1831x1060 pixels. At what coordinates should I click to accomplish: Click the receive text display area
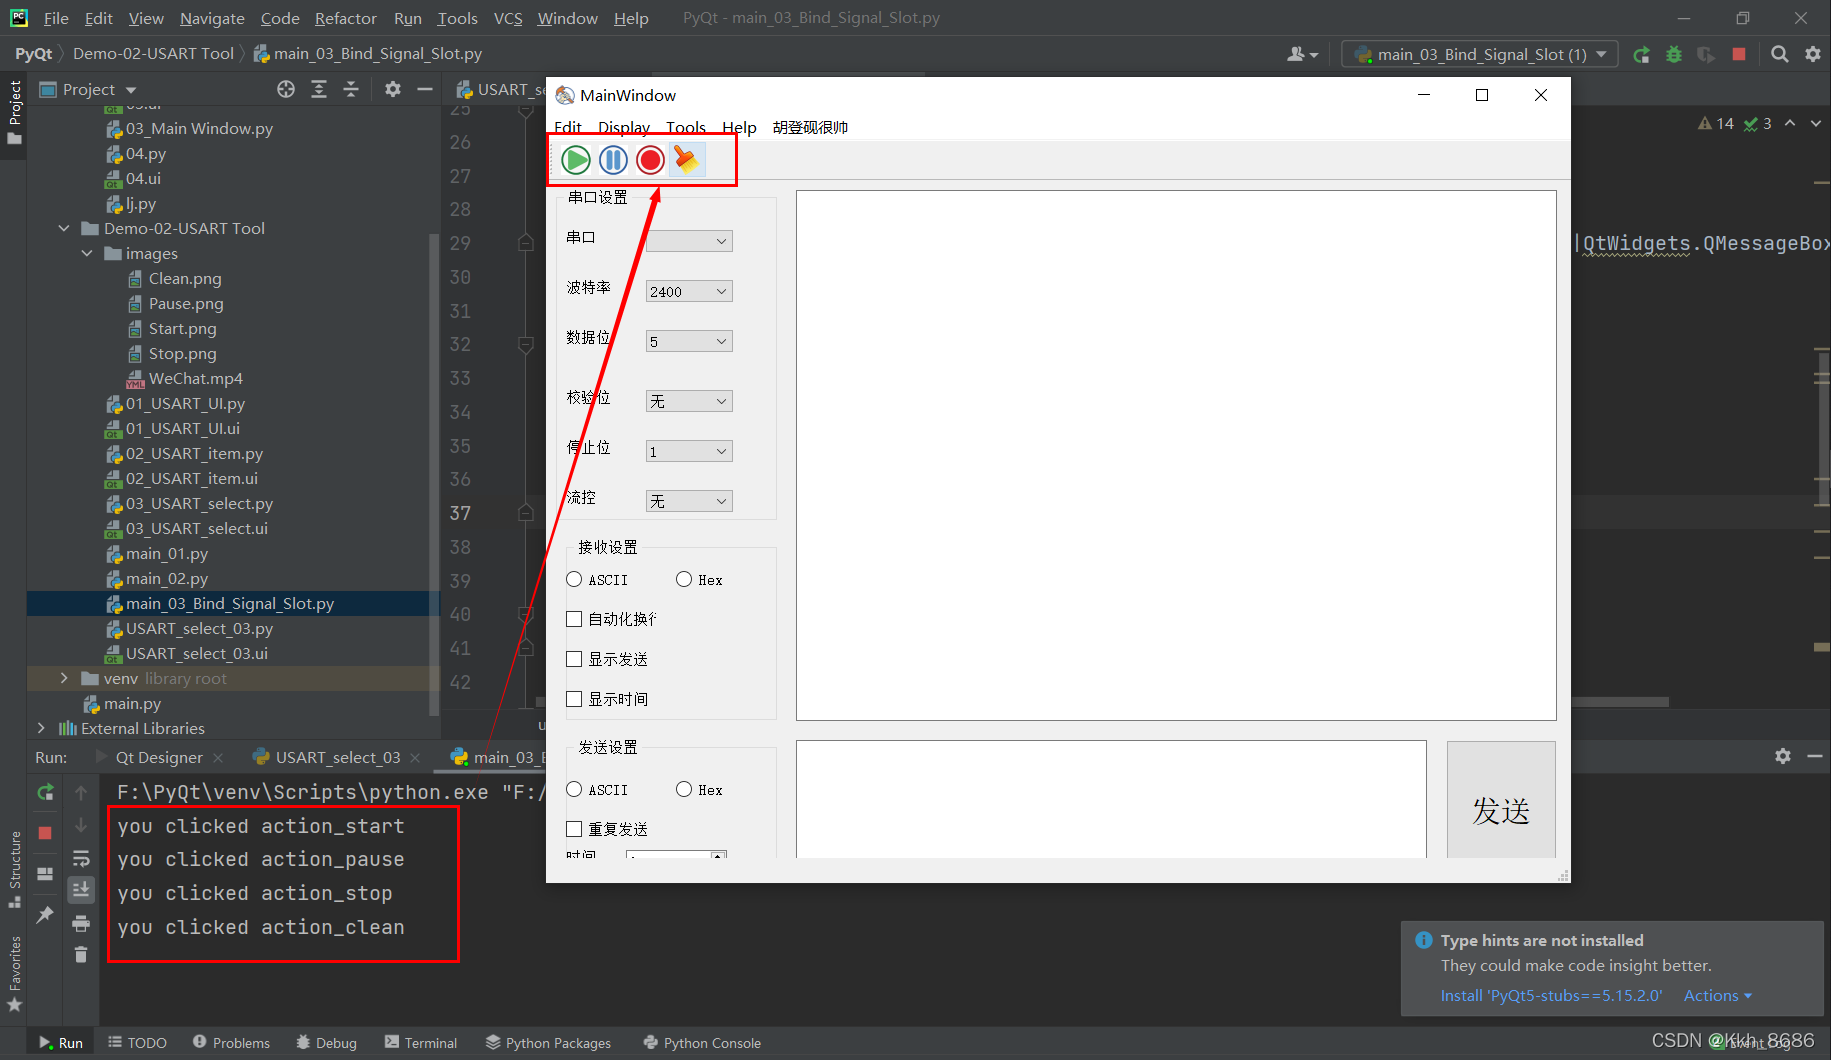pos(1176,455)
